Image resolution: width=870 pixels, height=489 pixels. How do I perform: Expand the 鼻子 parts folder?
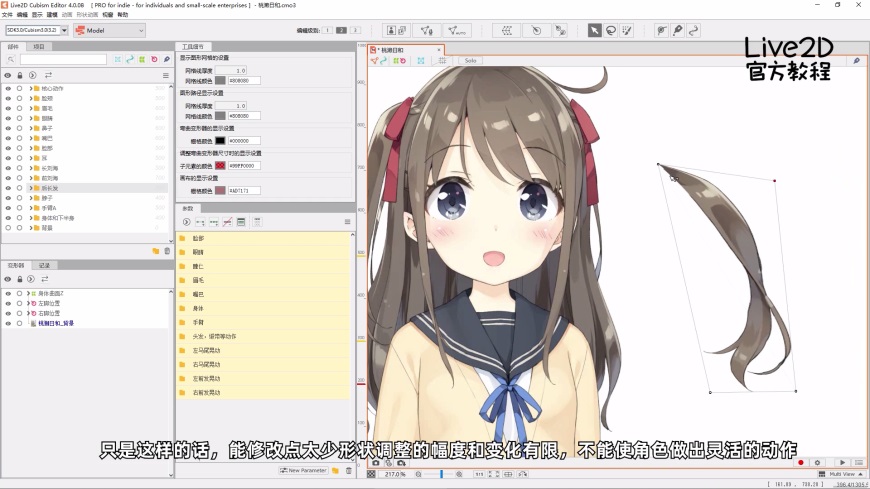pyautogui.click(x=31, y=128)
